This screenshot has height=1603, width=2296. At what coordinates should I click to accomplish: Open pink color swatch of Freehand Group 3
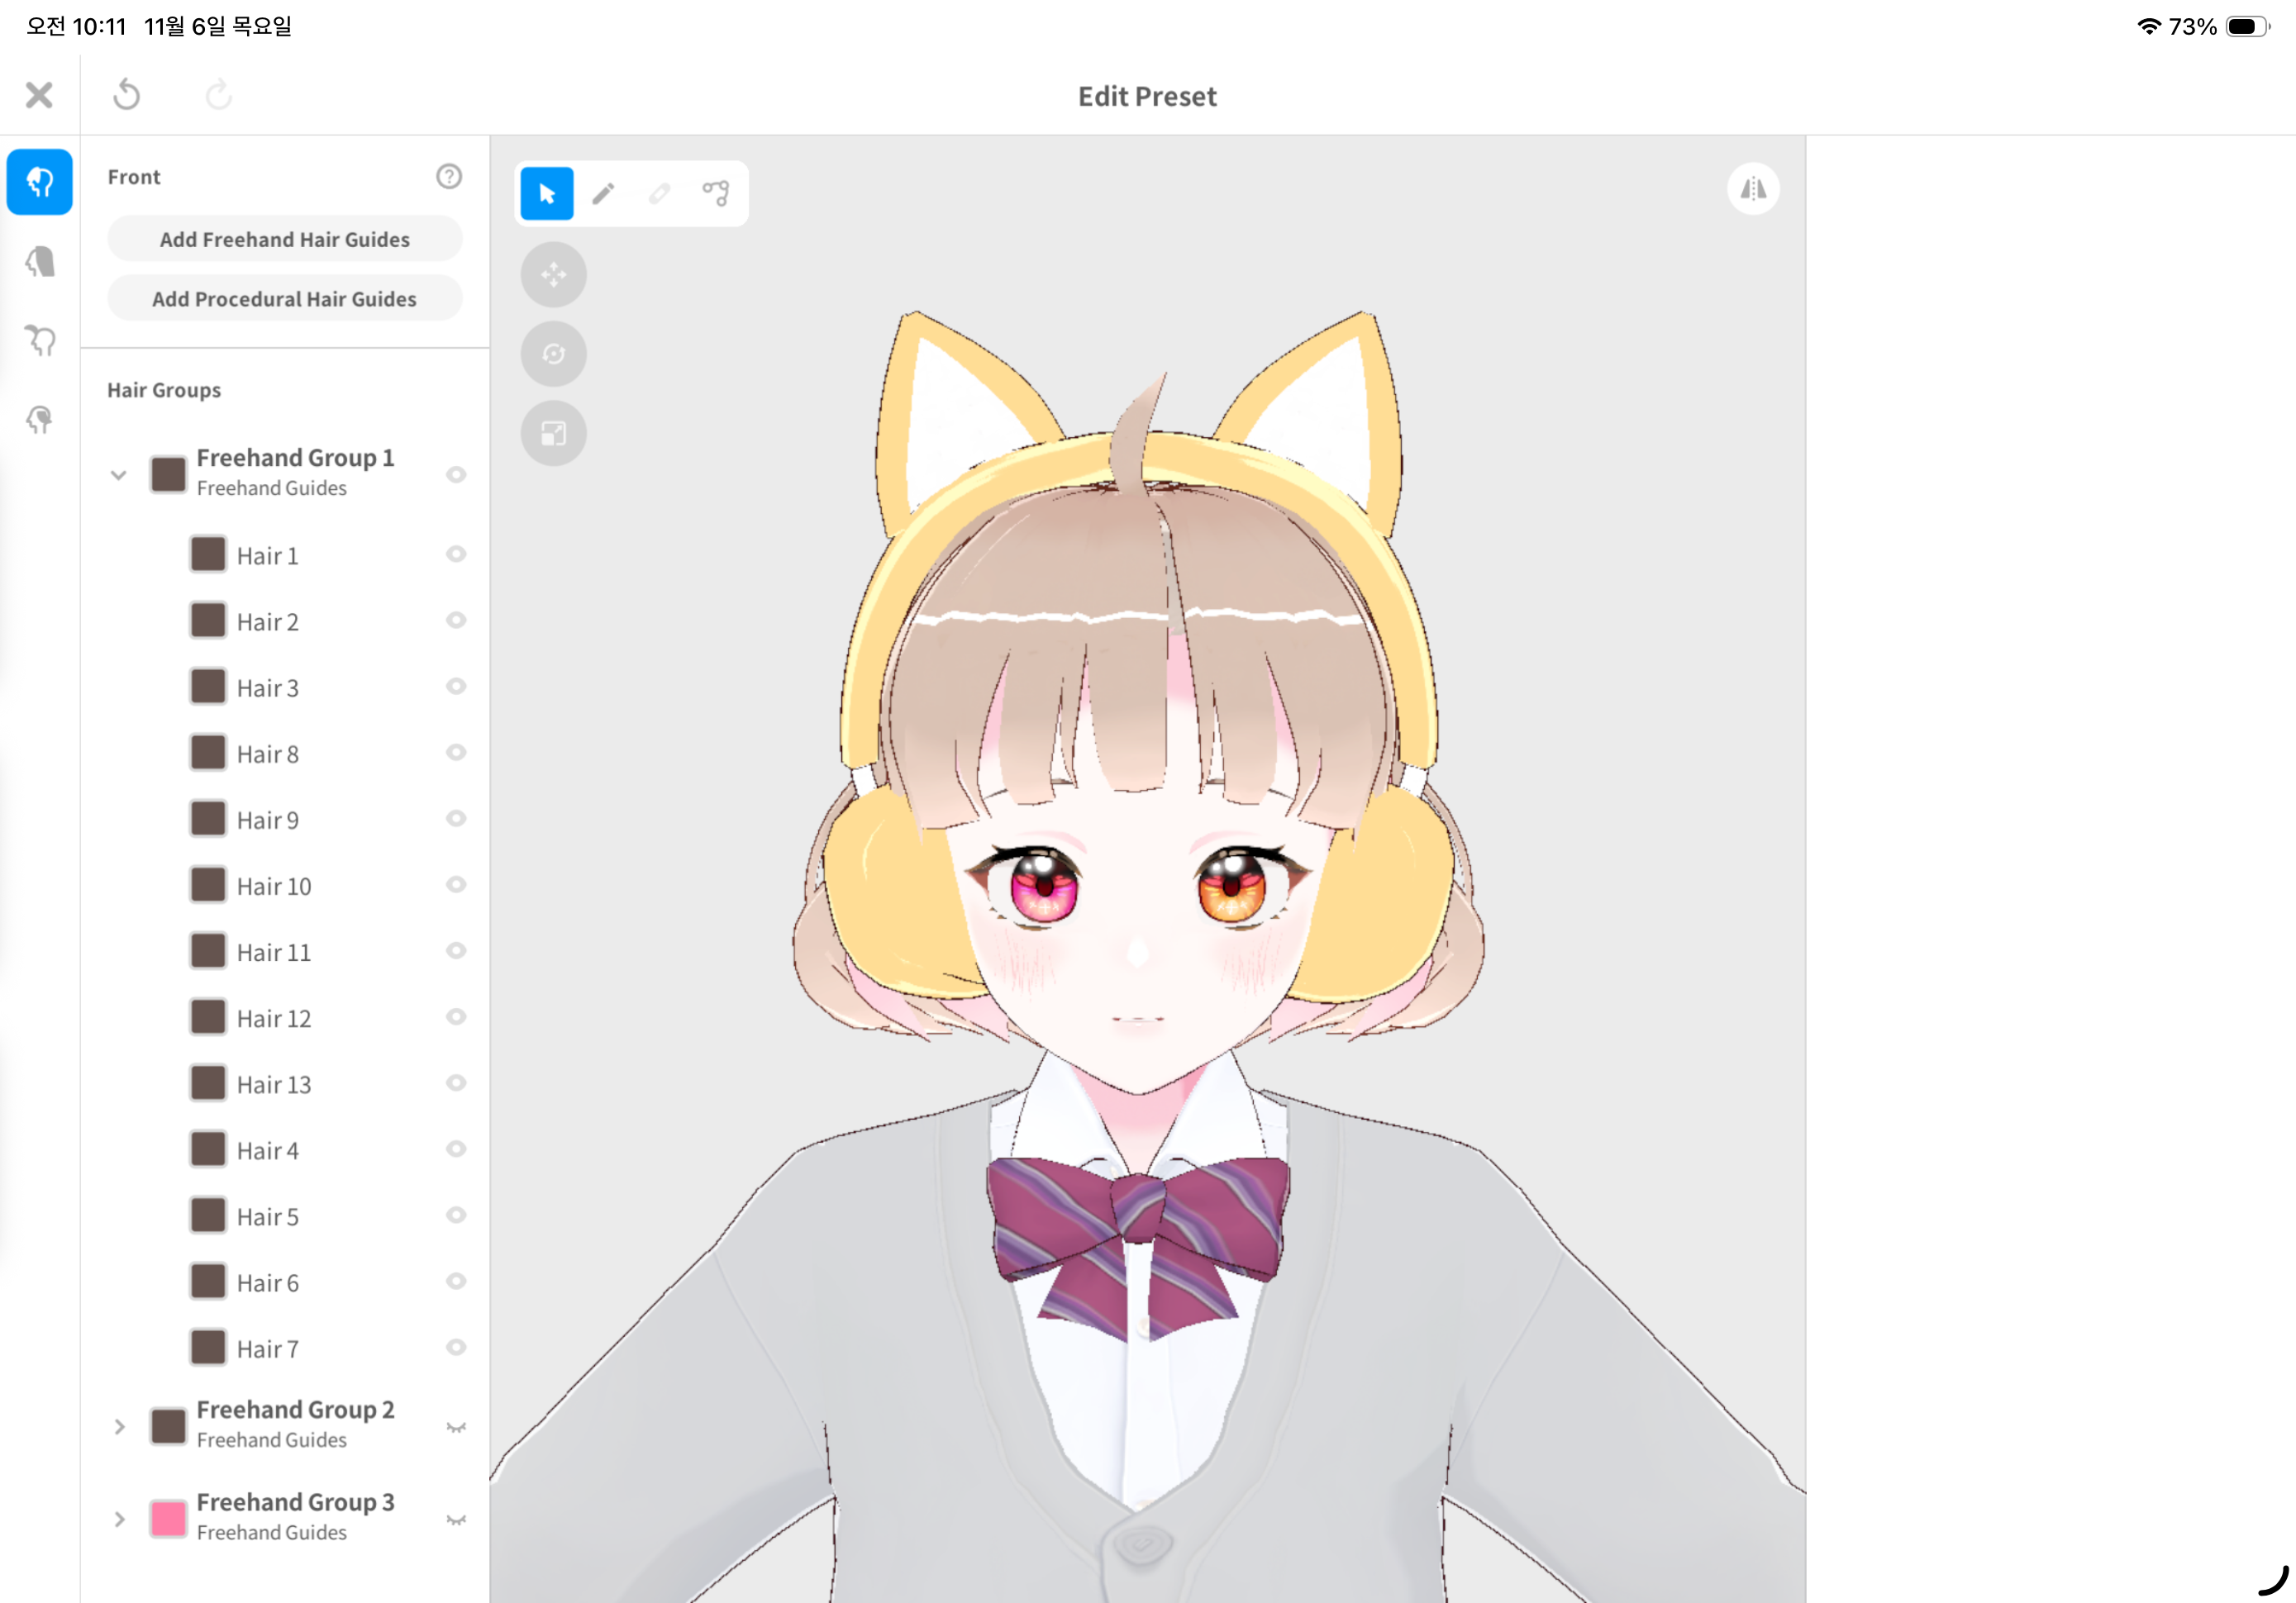coord(168,1519)
